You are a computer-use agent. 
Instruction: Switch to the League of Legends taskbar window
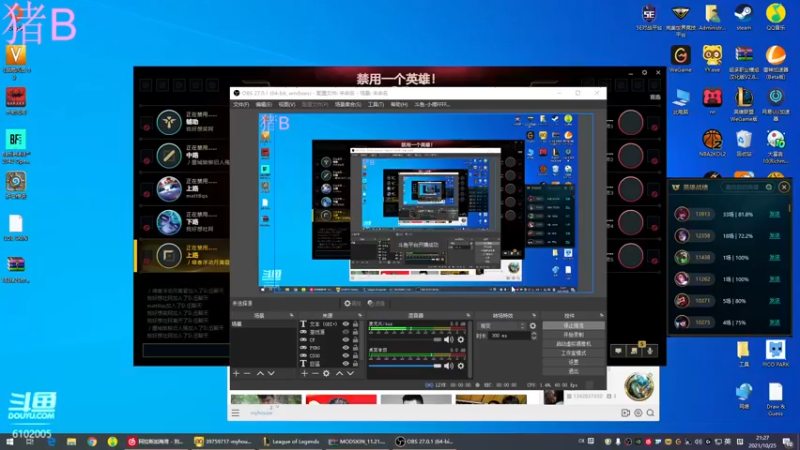tap(291, 441)
